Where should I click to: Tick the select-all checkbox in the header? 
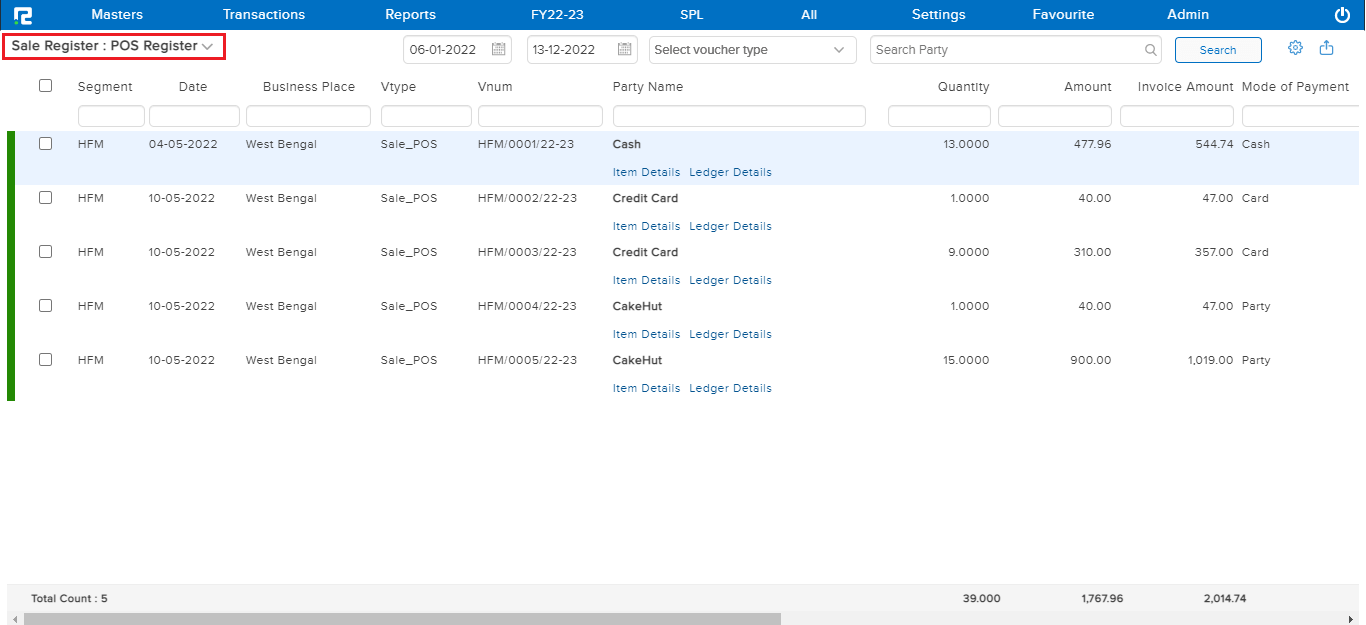(x=45, y=86)
